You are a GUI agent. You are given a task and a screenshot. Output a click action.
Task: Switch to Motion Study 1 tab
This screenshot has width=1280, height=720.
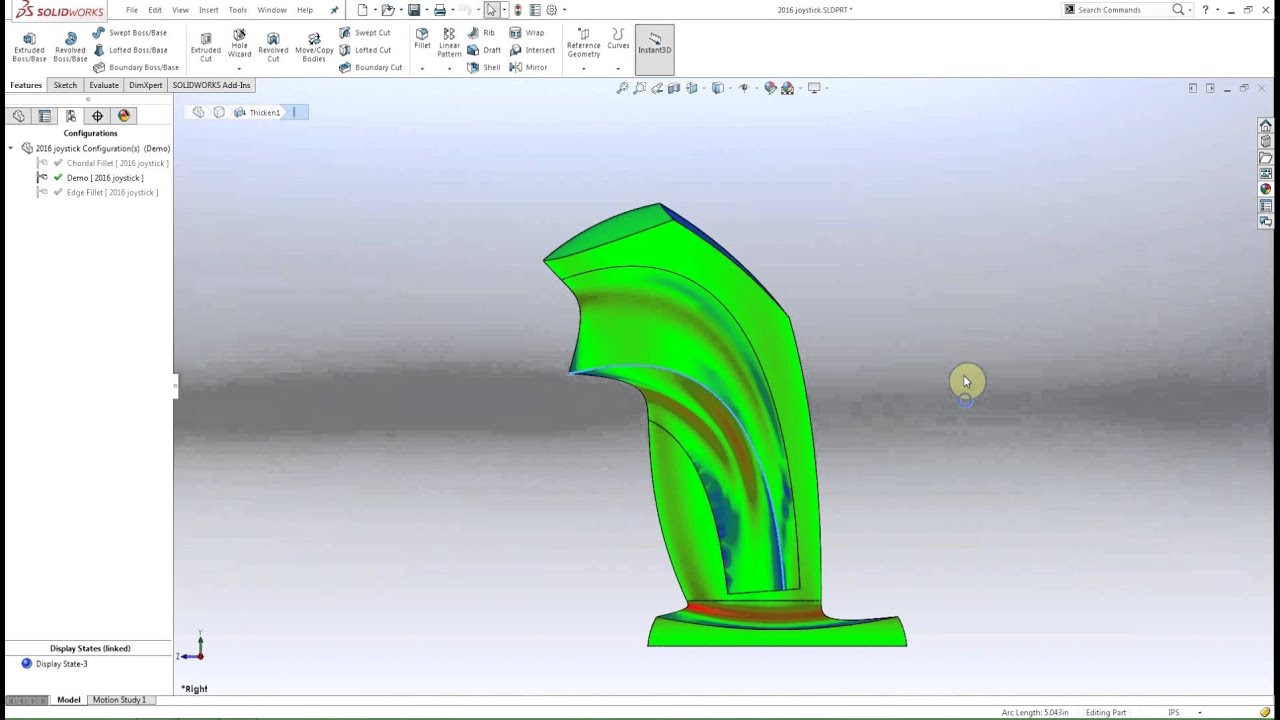119,700
